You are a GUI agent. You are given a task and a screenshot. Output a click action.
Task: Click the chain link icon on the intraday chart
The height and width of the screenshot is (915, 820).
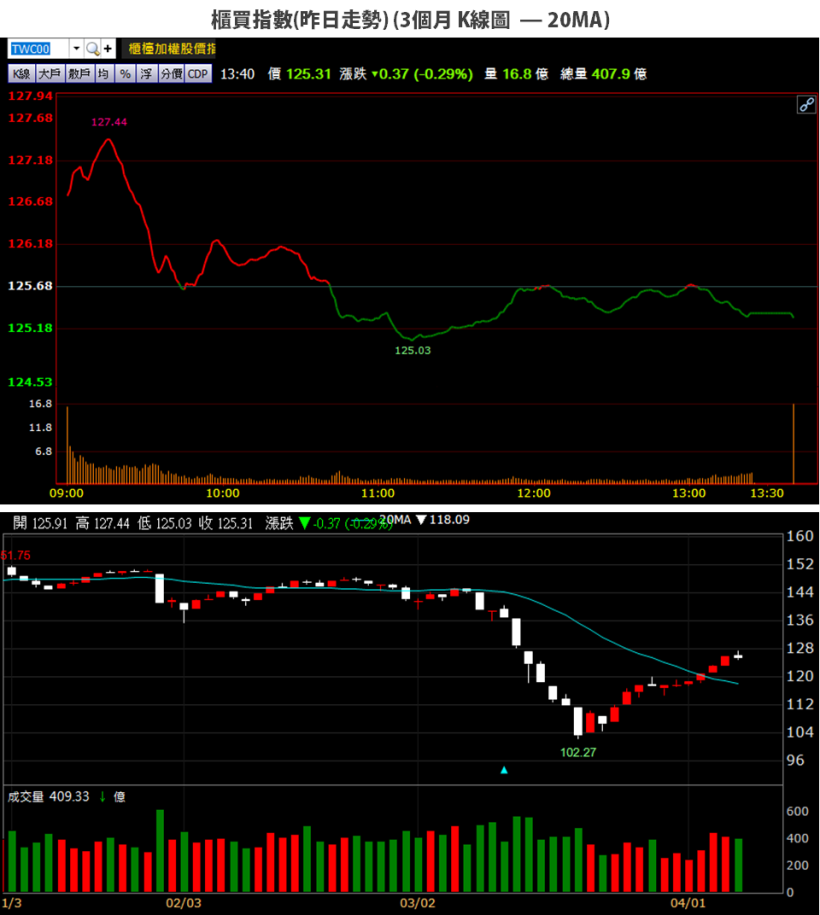(x=806, y=104)
